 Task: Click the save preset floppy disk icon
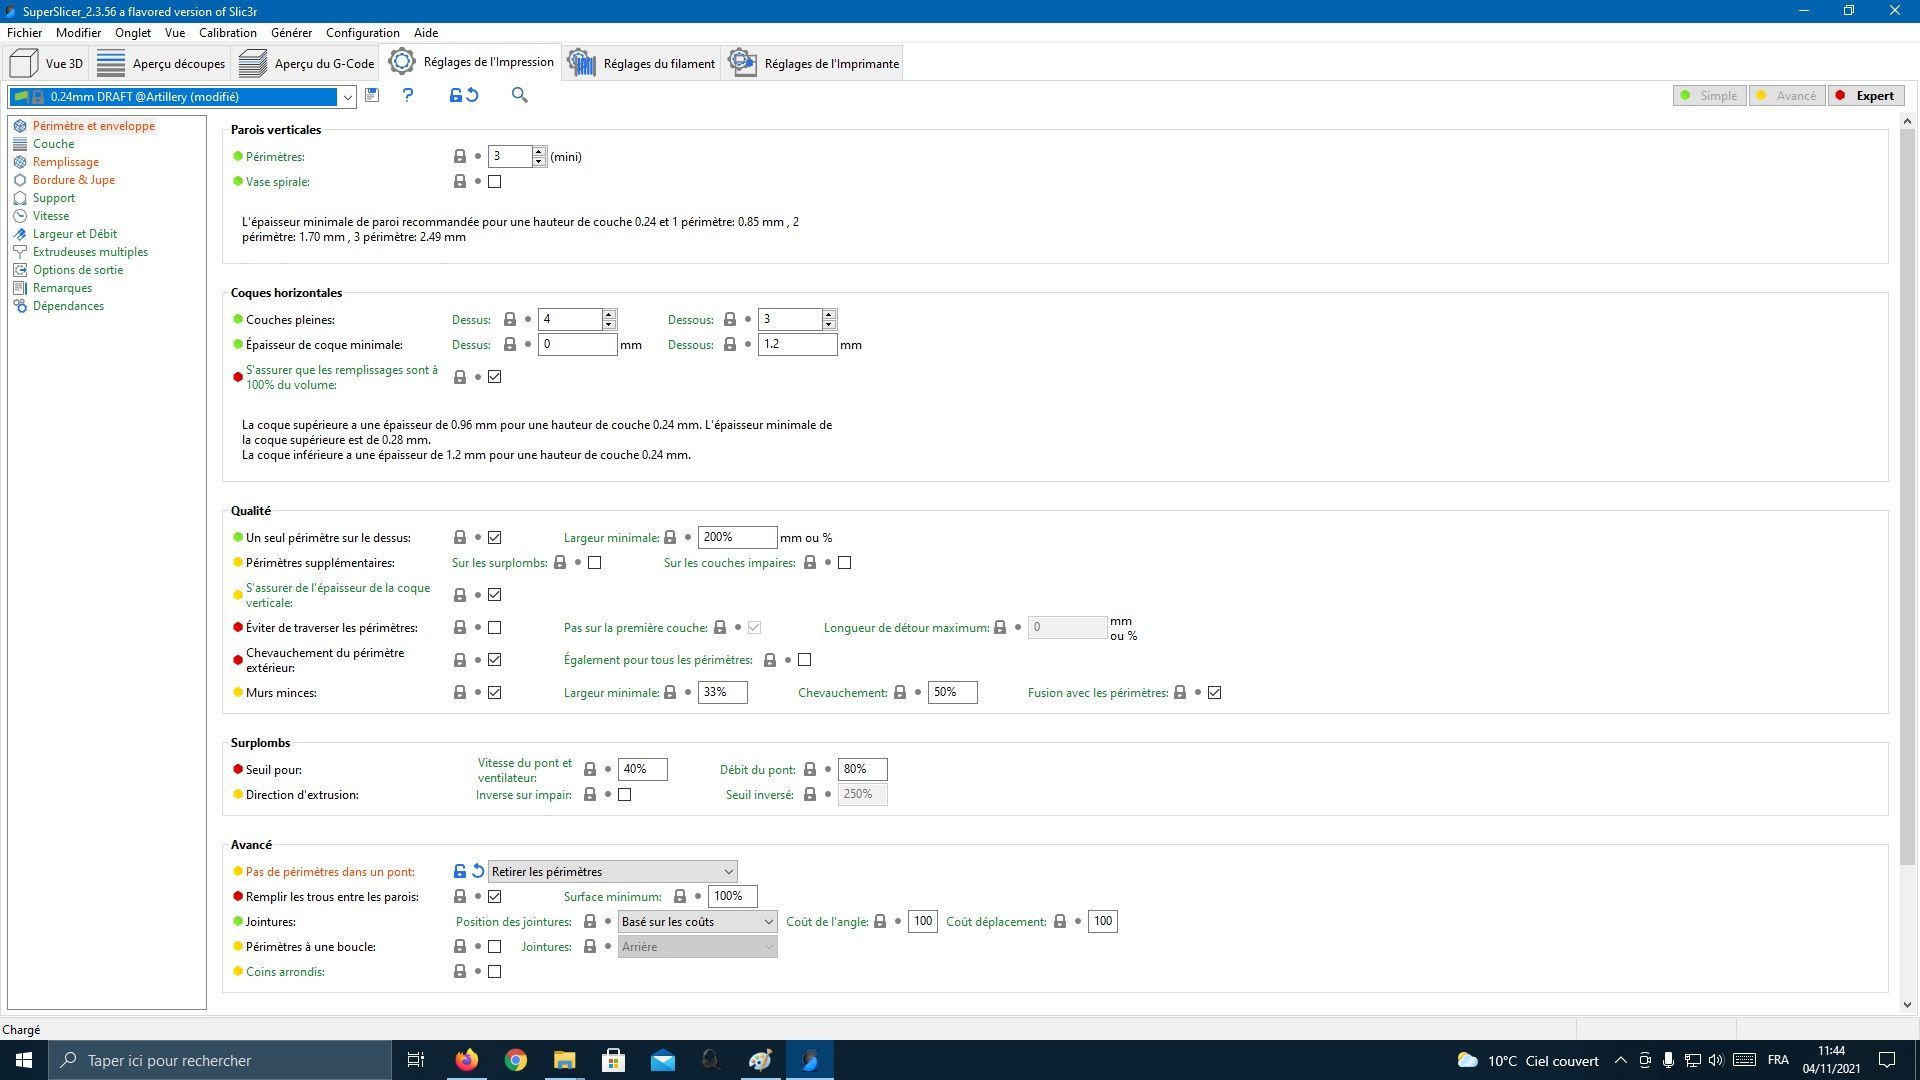(x=372, y=95)
